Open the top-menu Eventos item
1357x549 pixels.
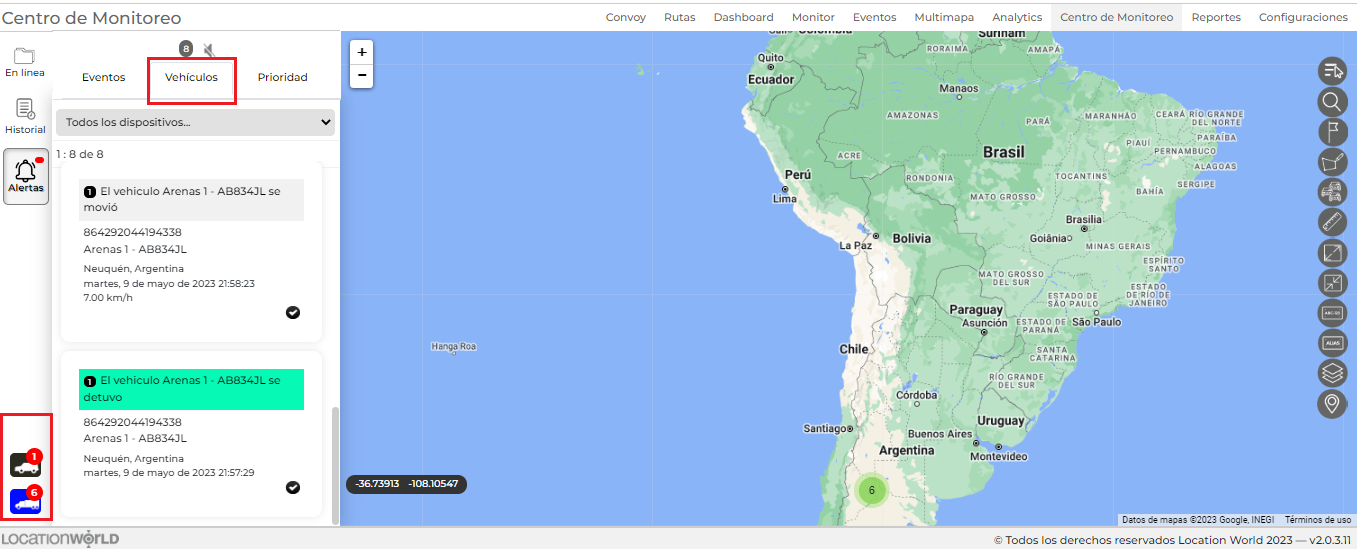point(874,17)
